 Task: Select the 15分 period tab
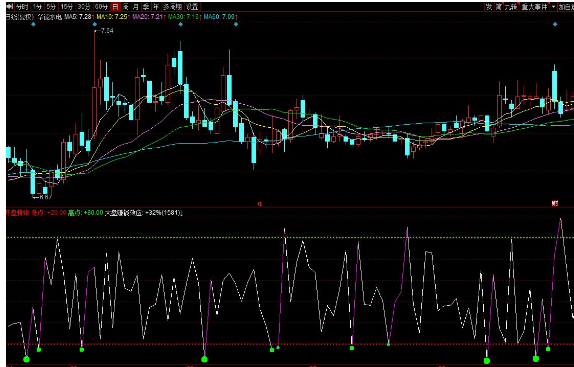(x=66, y=7)
